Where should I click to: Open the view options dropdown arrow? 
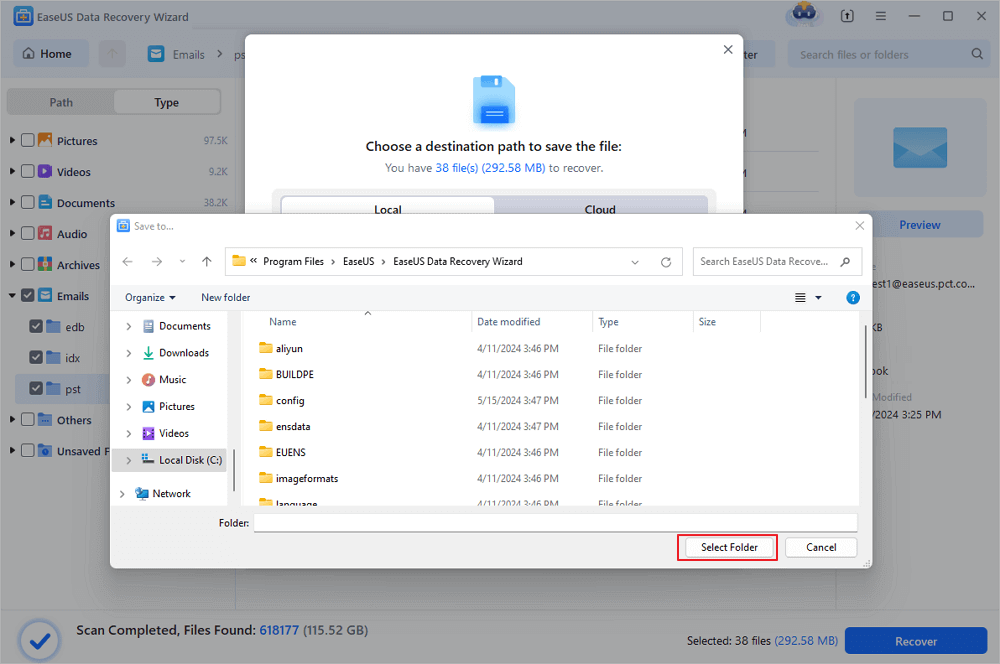click(818, 298)
